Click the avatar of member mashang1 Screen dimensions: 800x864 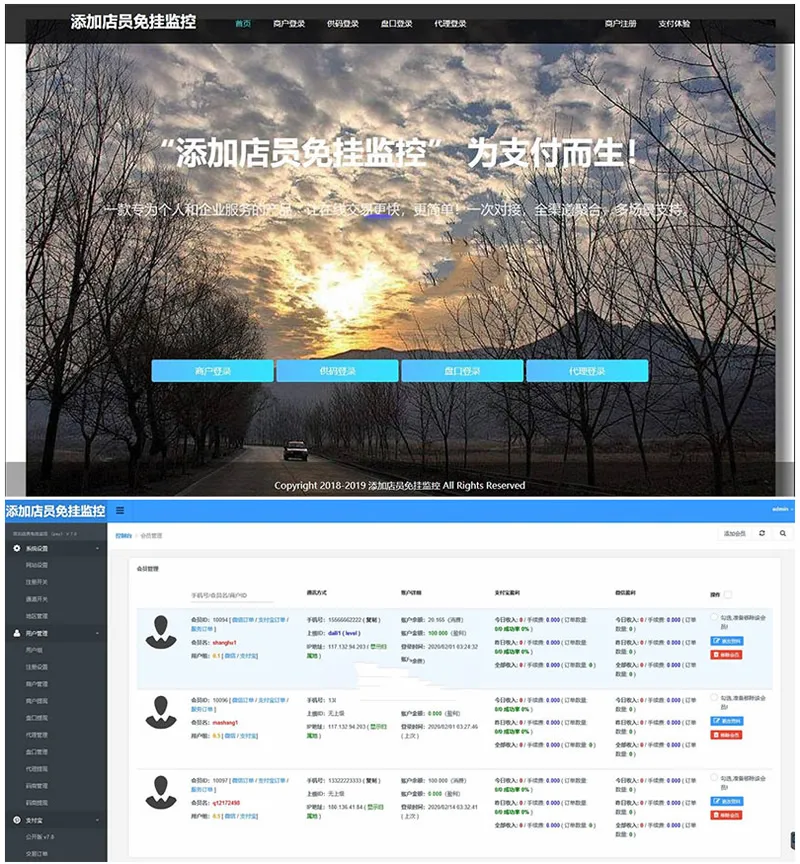tap(161, 712)
